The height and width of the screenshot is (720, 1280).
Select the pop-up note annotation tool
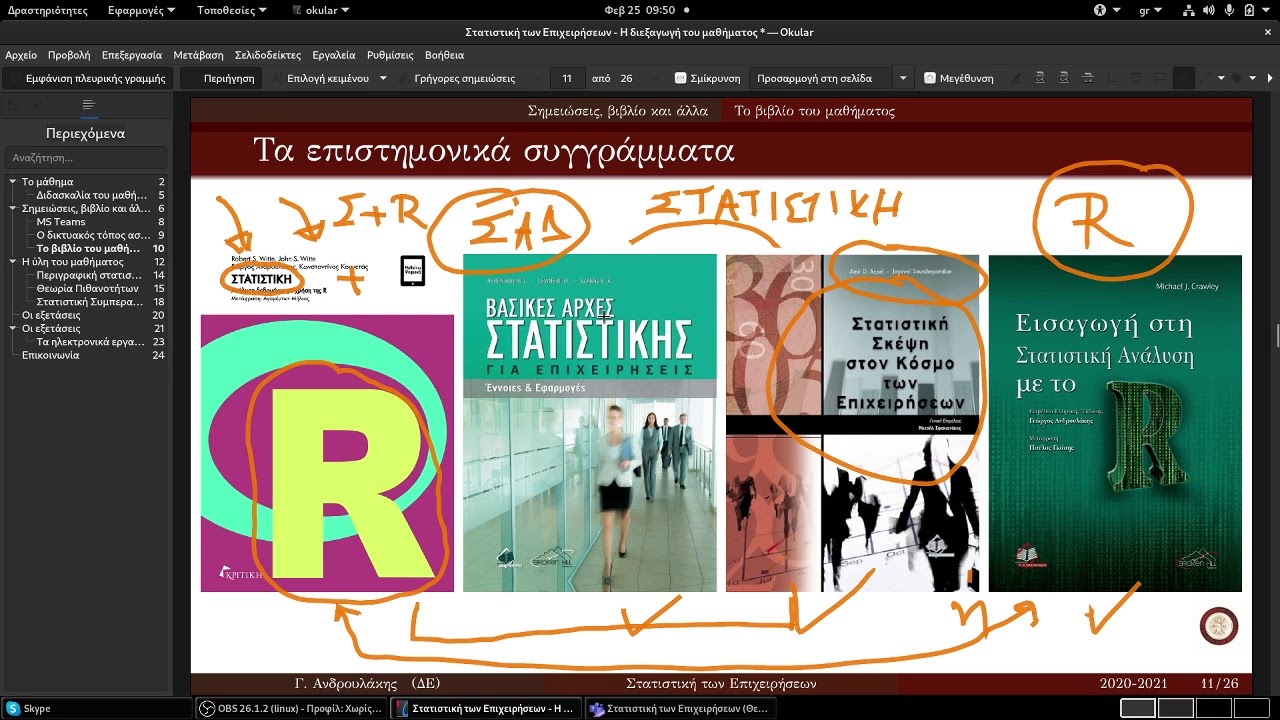click(x=1159, y=78)
